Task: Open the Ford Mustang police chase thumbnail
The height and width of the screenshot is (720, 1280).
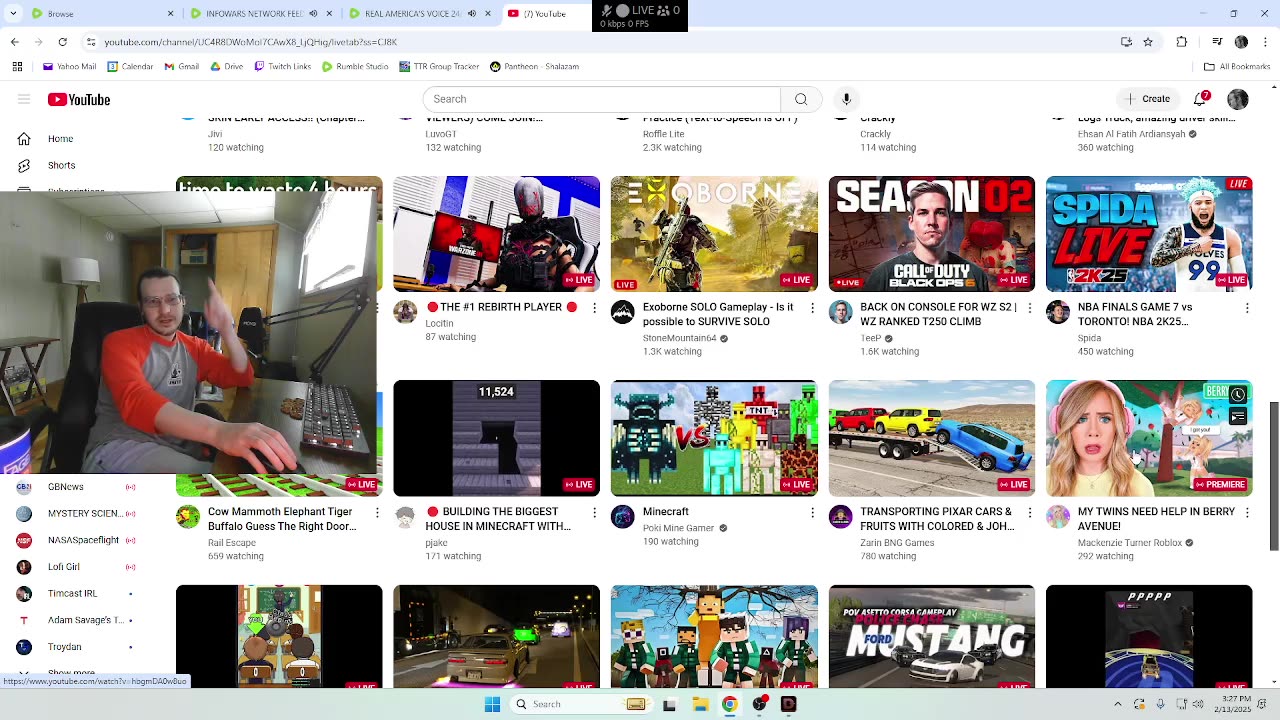Action: tap(932, 637)
